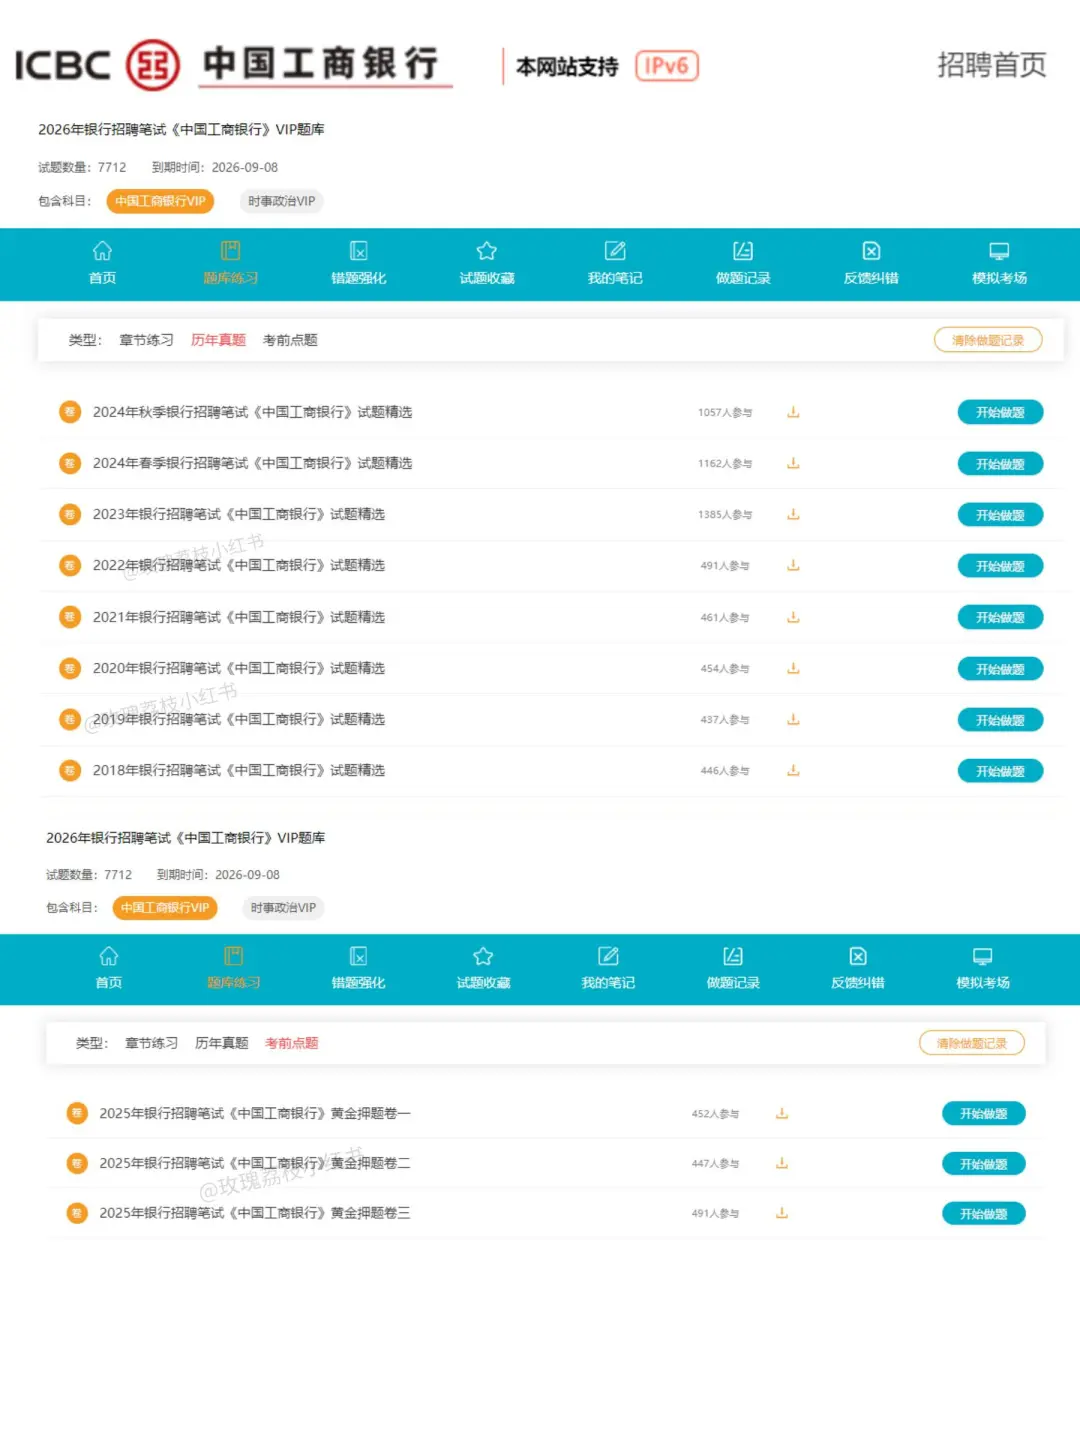This screenshot has height=1440, width=1080.
Task: Start 黄金押题卷二 with 开始做题
Action: pyautogui.click(x=984, y=1164)
